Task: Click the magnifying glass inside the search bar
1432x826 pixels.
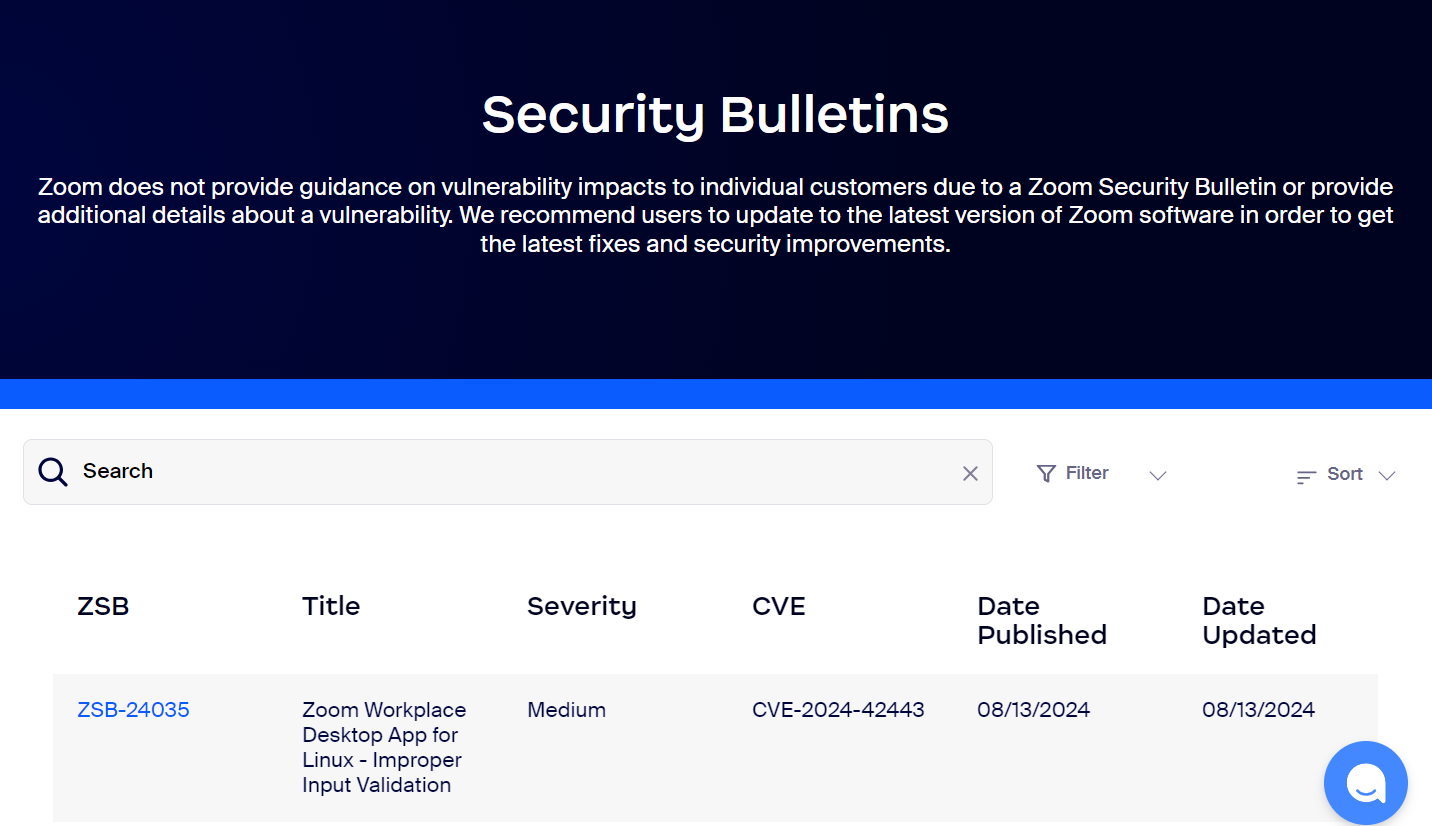Action: [52, 471]
